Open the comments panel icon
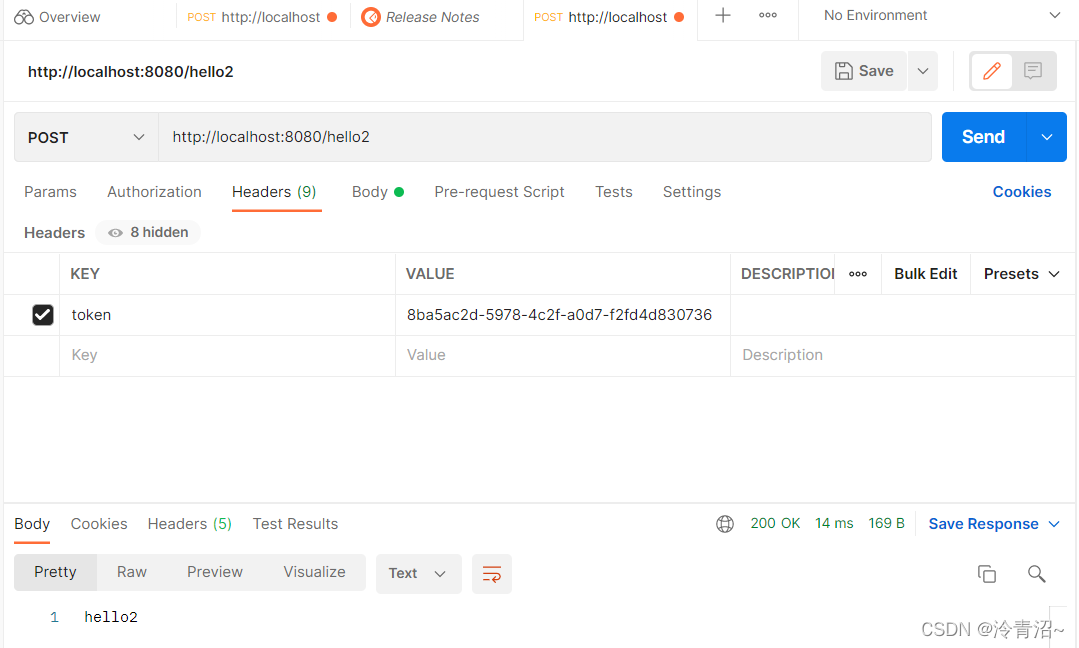The image size is (1079, 648). coord(1033,71)
